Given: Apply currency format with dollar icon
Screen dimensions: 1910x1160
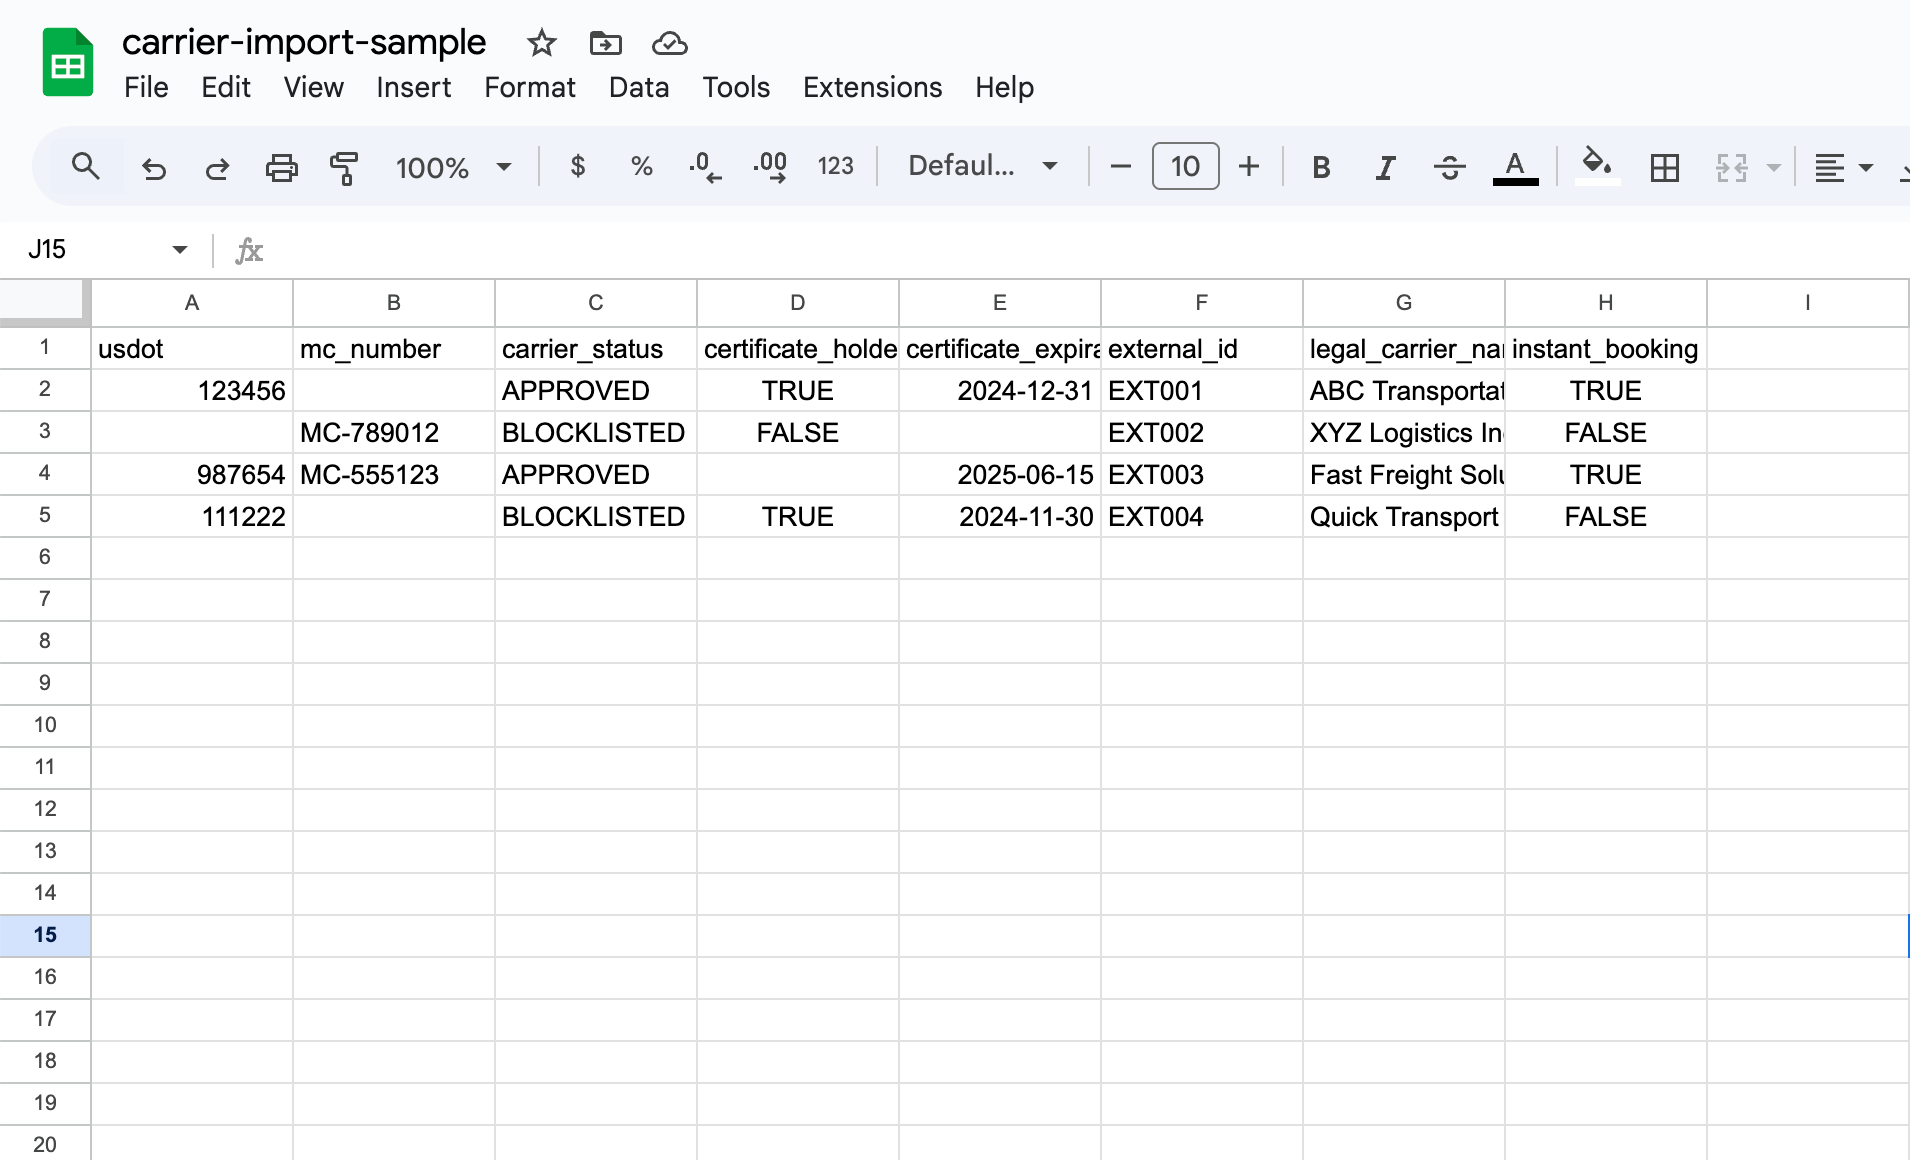Looking at the screenshot, I should click(578, 167).
